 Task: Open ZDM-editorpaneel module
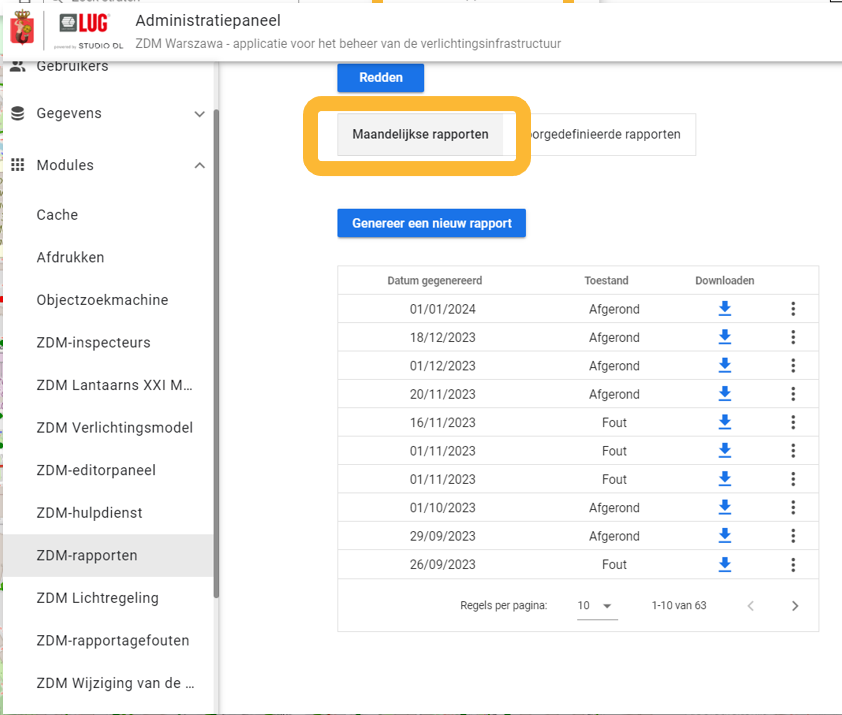click(x=96, y=470)
